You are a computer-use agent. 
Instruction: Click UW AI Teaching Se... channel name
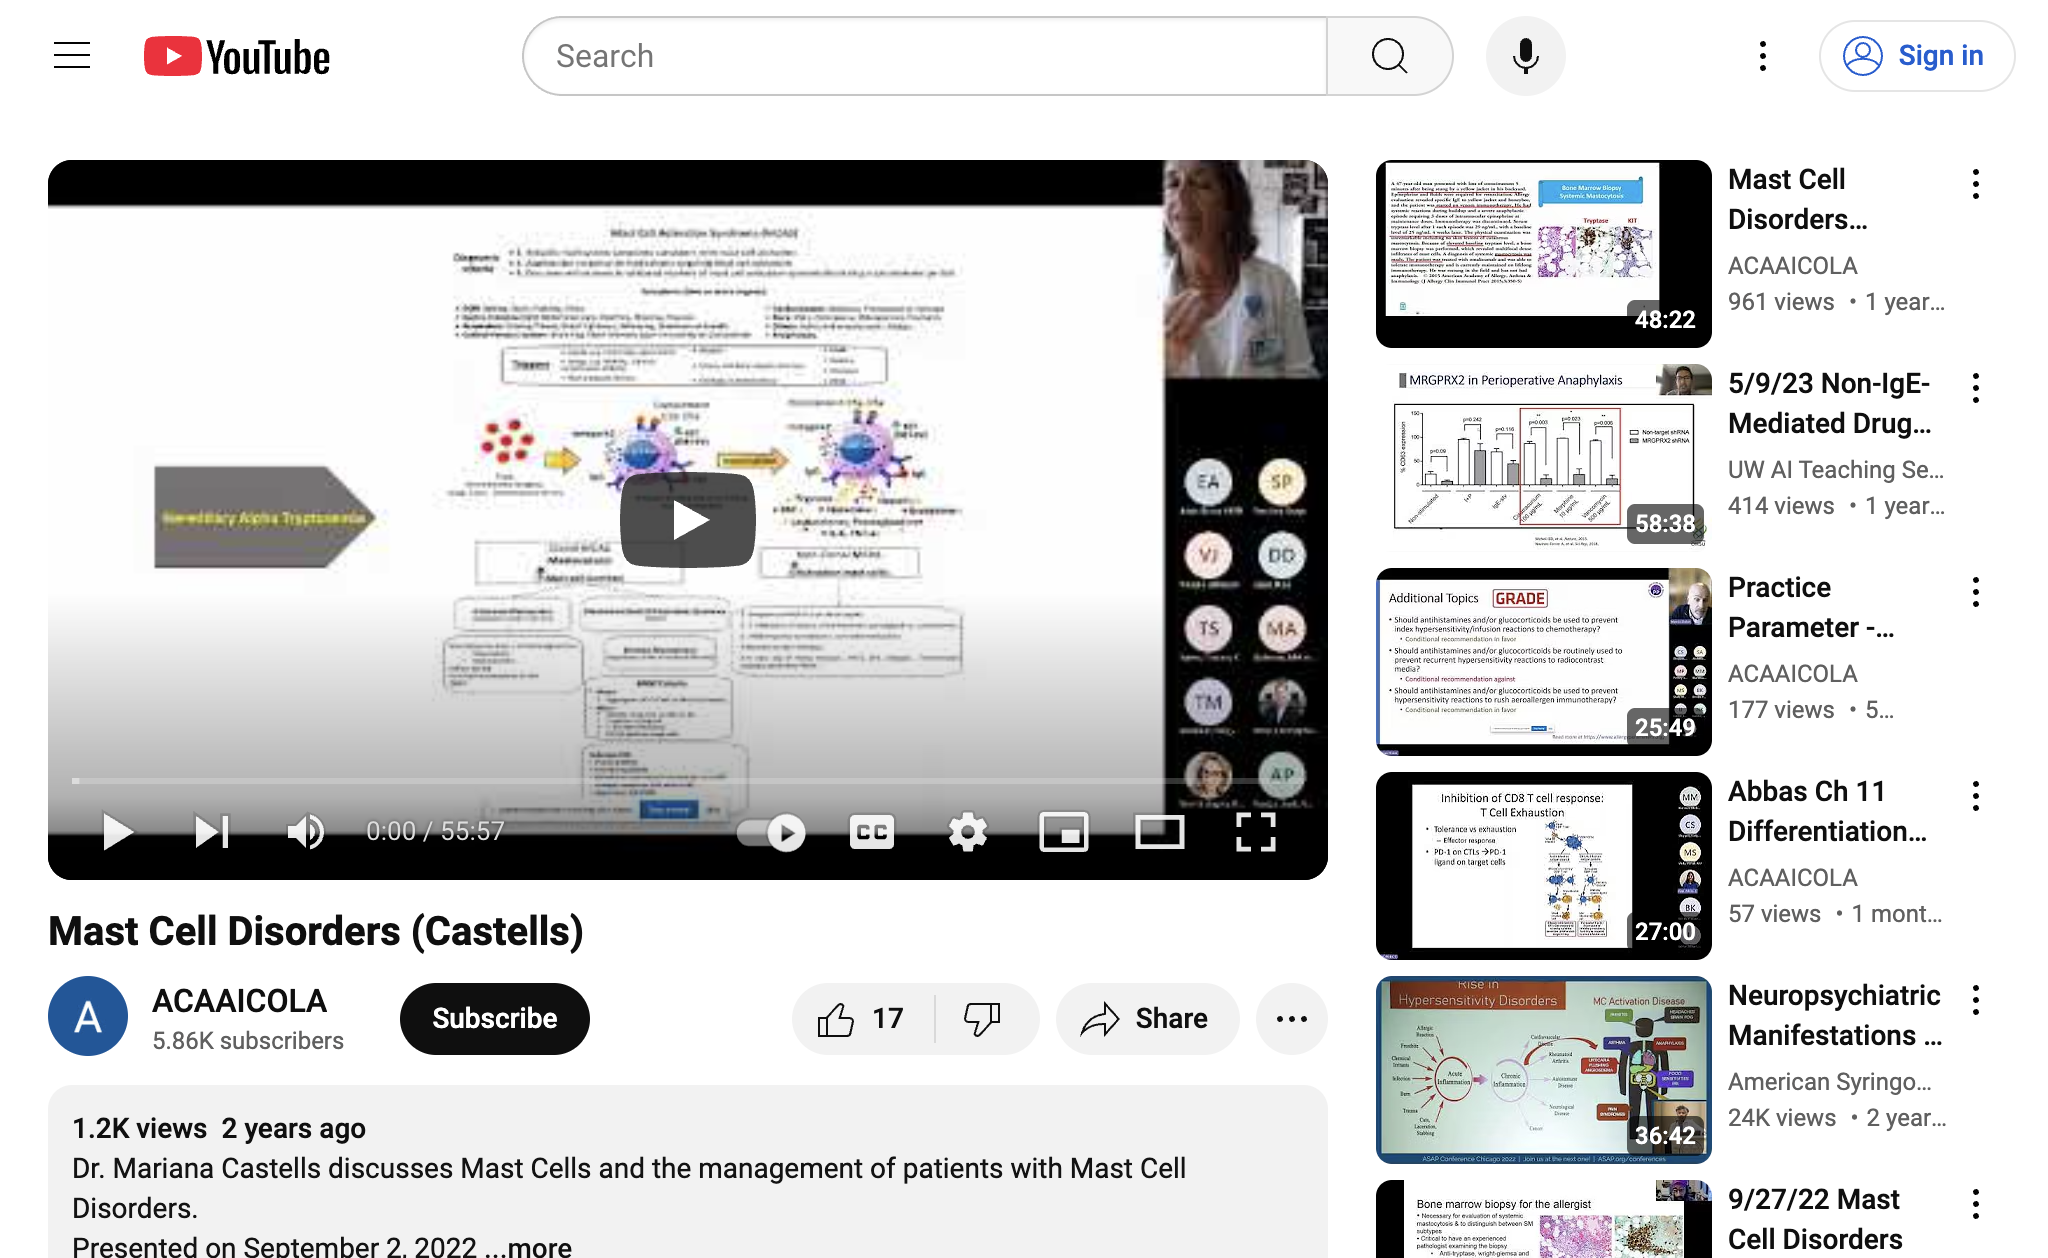click(x=1835, y=470)
